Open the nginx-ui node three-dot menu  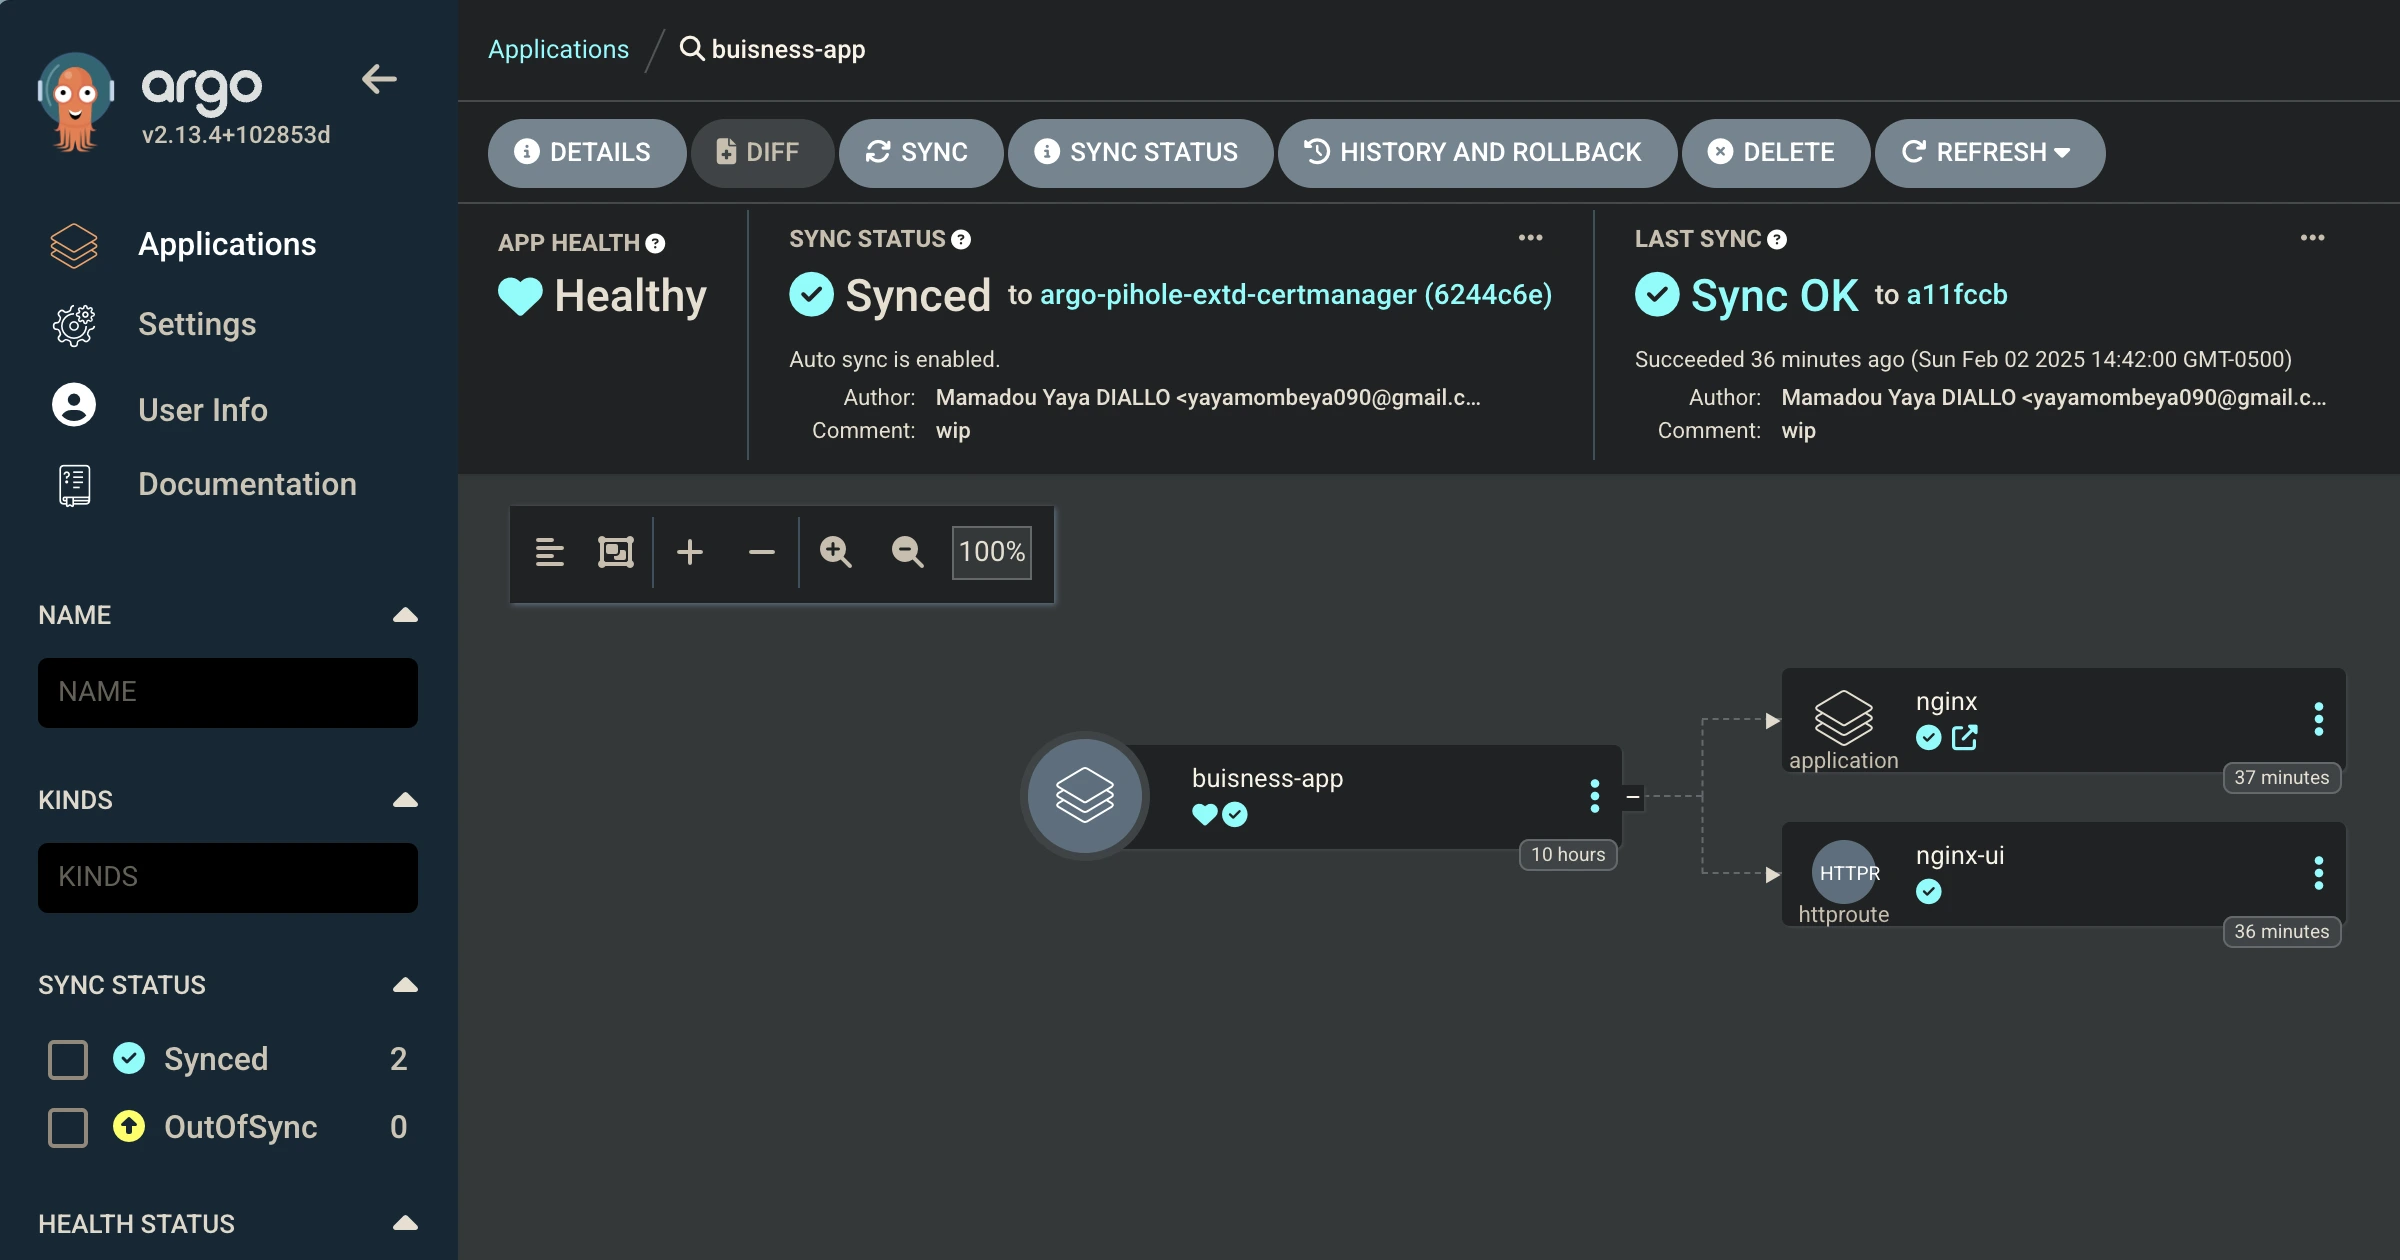[2318, 873]
